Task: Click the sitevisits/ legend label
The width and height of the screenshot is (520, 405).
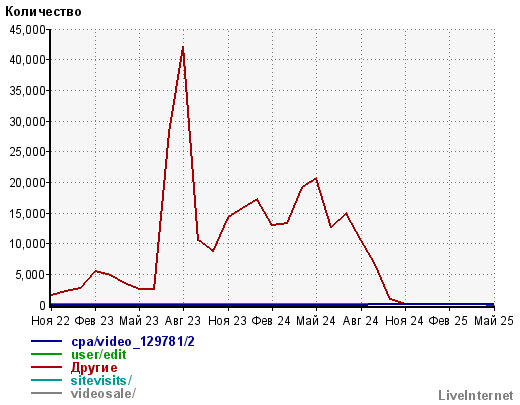Action: (x=101, y=380)
